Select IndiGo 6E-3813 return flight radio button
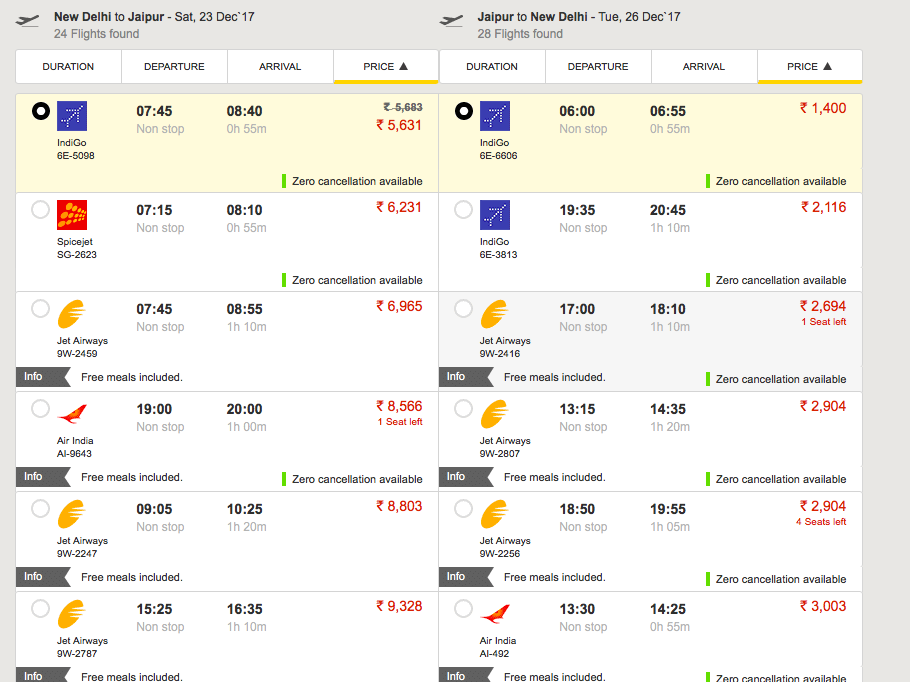The height and width of the screenshot is (683, 910). (463, 209)
